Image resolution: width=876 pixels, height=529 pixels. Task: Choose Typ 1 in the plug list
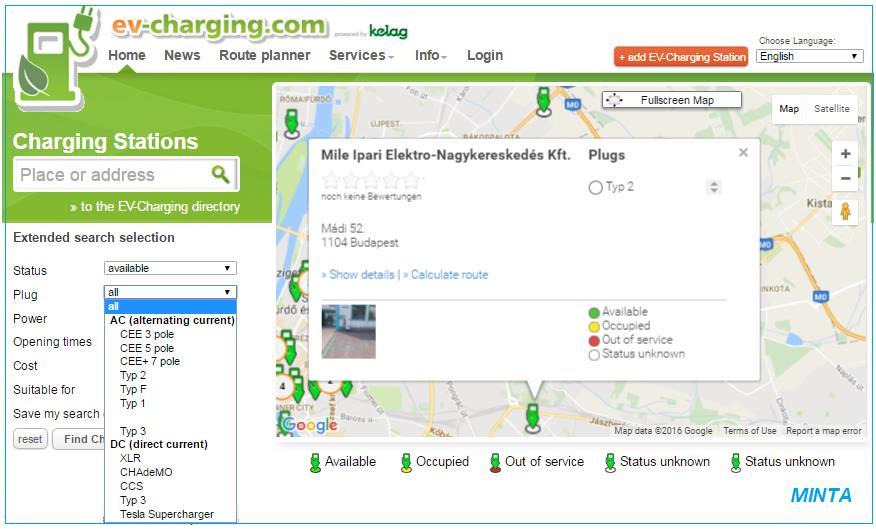click(132, 403)
